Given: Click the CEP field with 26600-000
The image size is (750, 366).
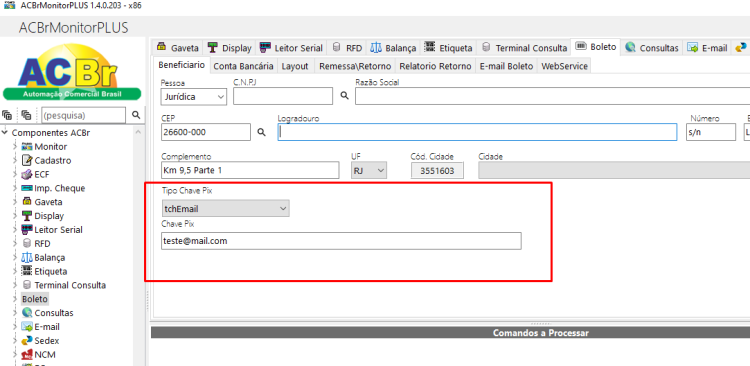Looking at the screenshot, I should click(206, 132).
